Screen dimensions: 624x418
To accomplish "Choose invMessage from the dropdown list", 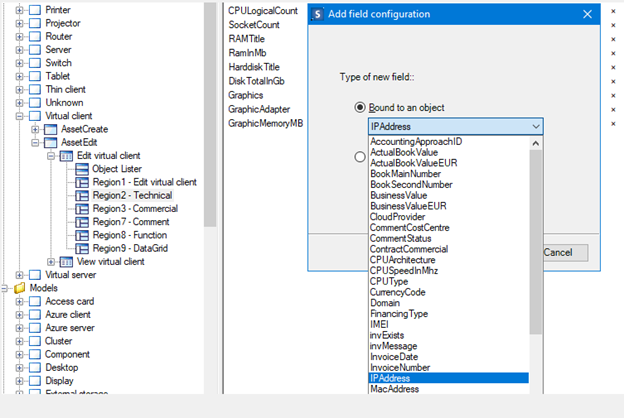I will click(449, 346).
